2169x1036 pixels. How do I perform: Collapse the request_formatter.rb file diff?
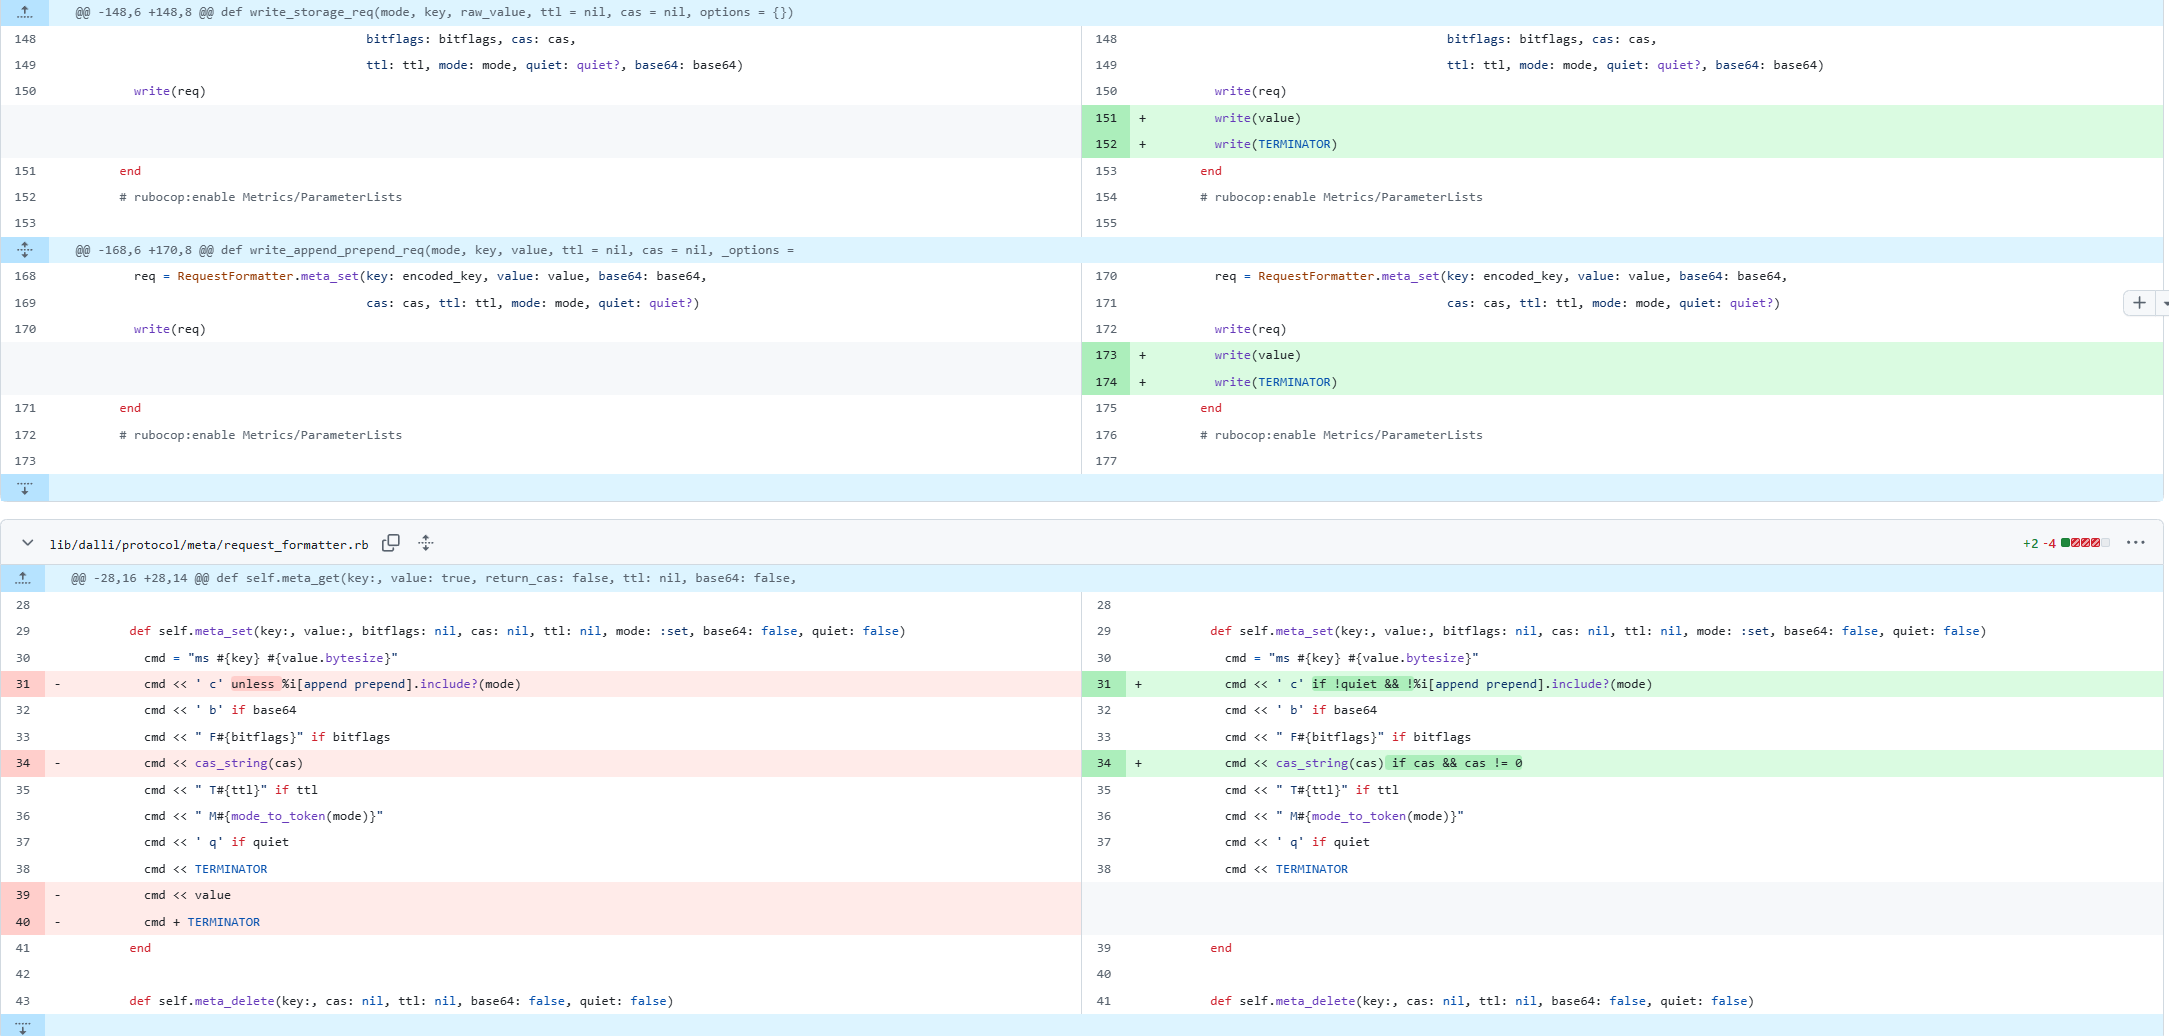(28, 543)
